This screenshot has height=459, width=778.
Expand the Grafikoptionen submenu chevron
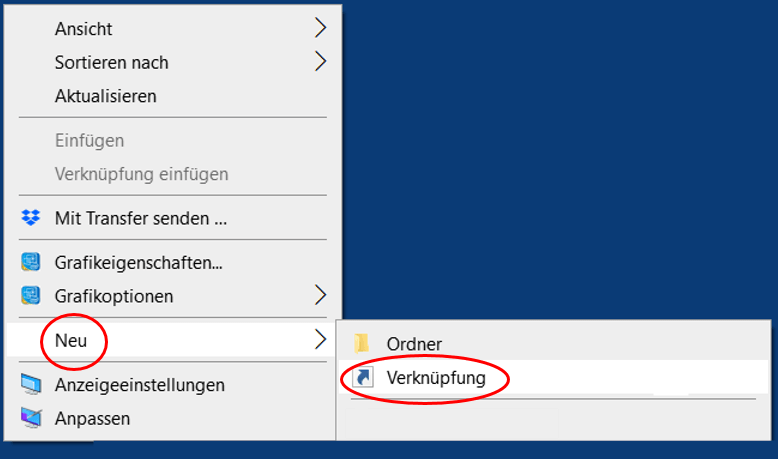pyautogui.click(x=321, y=295)
